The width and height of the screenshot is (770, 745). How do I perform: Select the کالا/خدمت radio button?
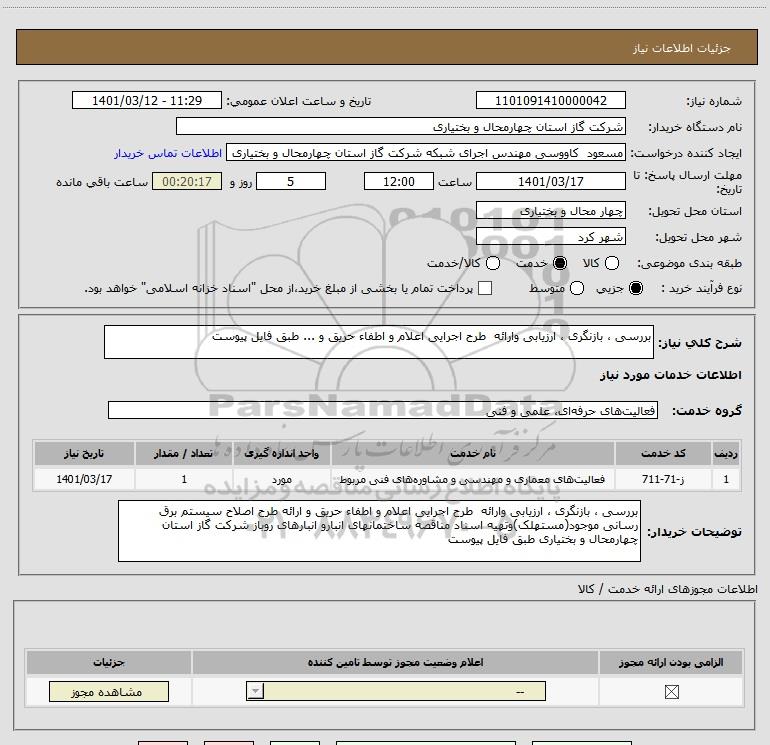point(493,263)
